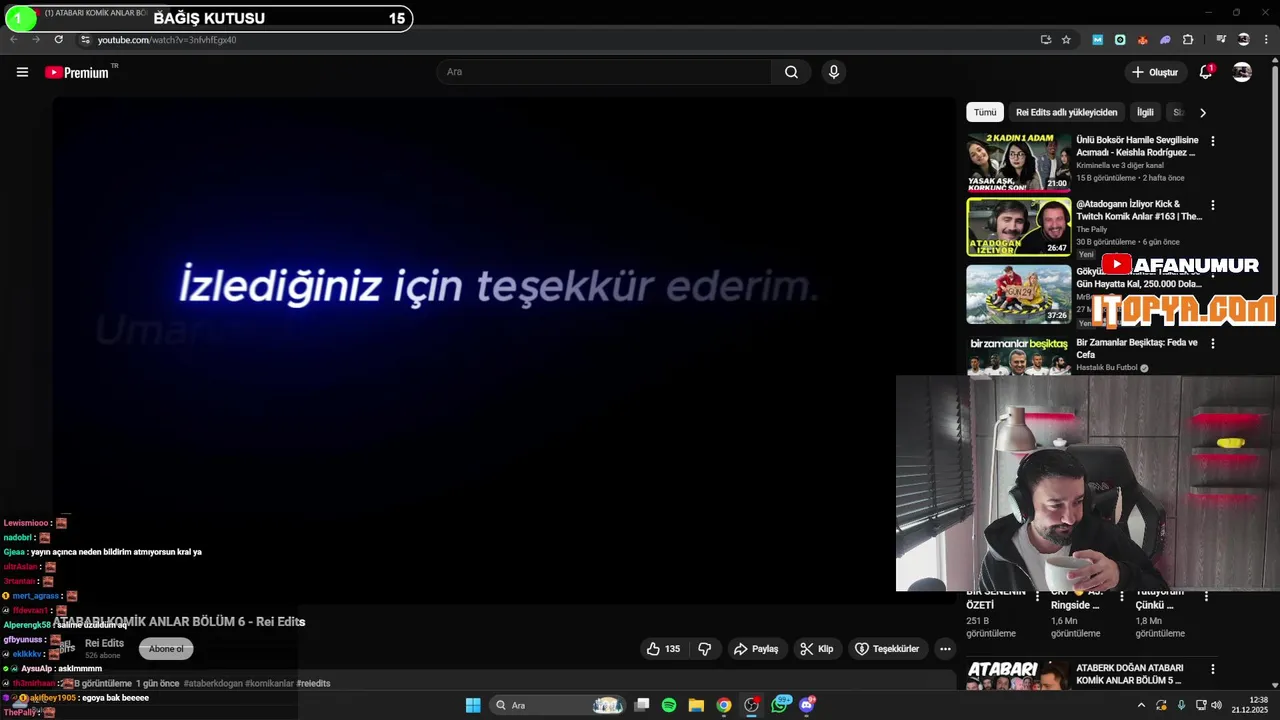Open Windows Start menu
Viewport: 1280px width, 720px height.
point(473,705)
